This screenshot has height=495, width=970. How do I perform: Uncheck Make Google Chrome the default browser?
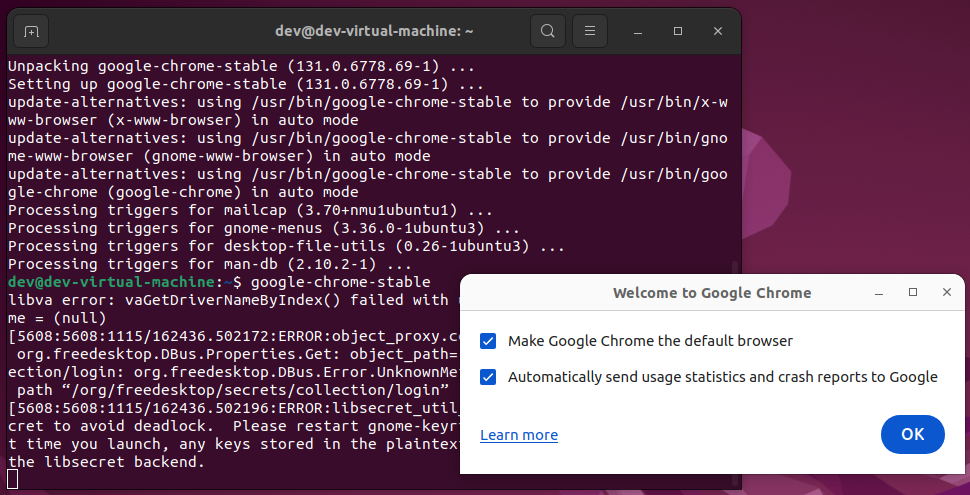[488, 341]
